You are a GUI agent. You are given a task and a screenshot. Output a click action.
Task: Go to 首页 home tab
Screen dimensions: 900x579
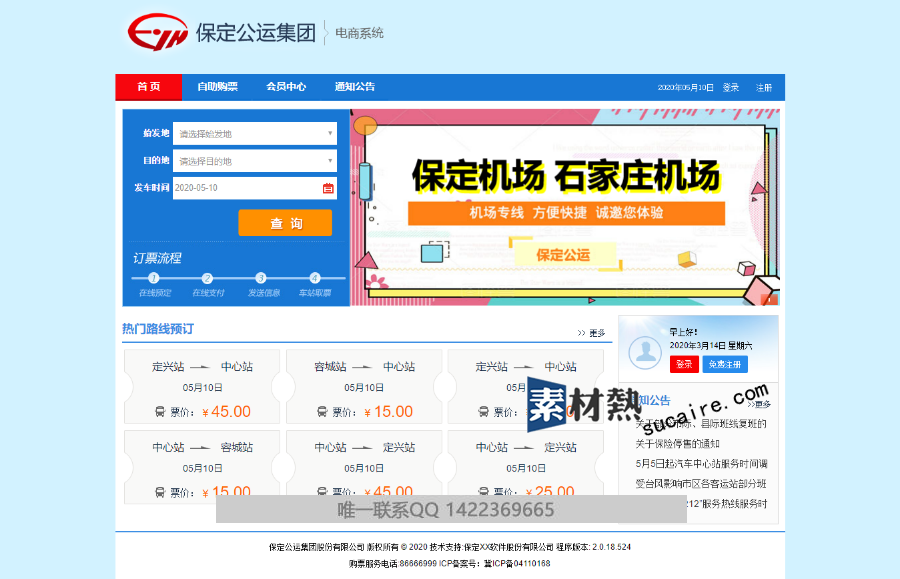tap(149, 87)
